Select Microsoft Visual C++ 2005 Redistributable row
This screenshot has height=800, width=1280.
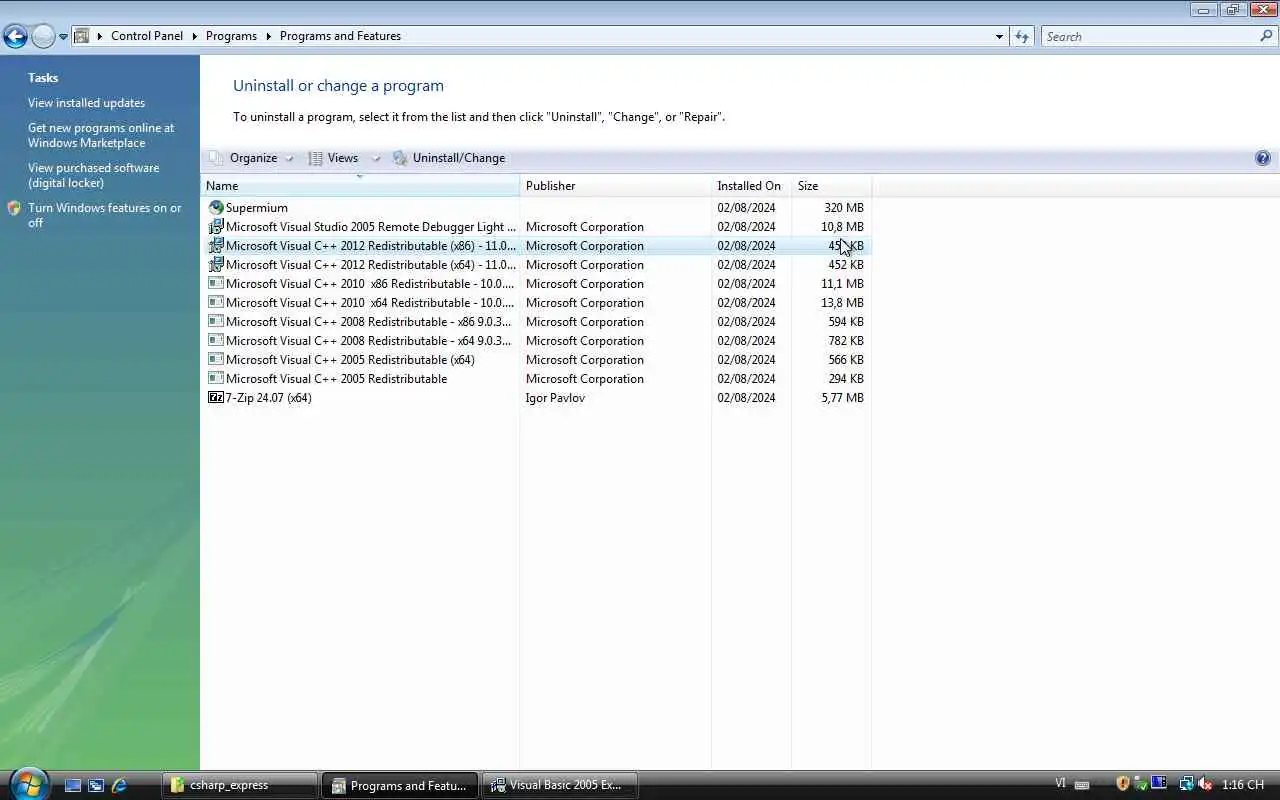(x=536, y=379)
